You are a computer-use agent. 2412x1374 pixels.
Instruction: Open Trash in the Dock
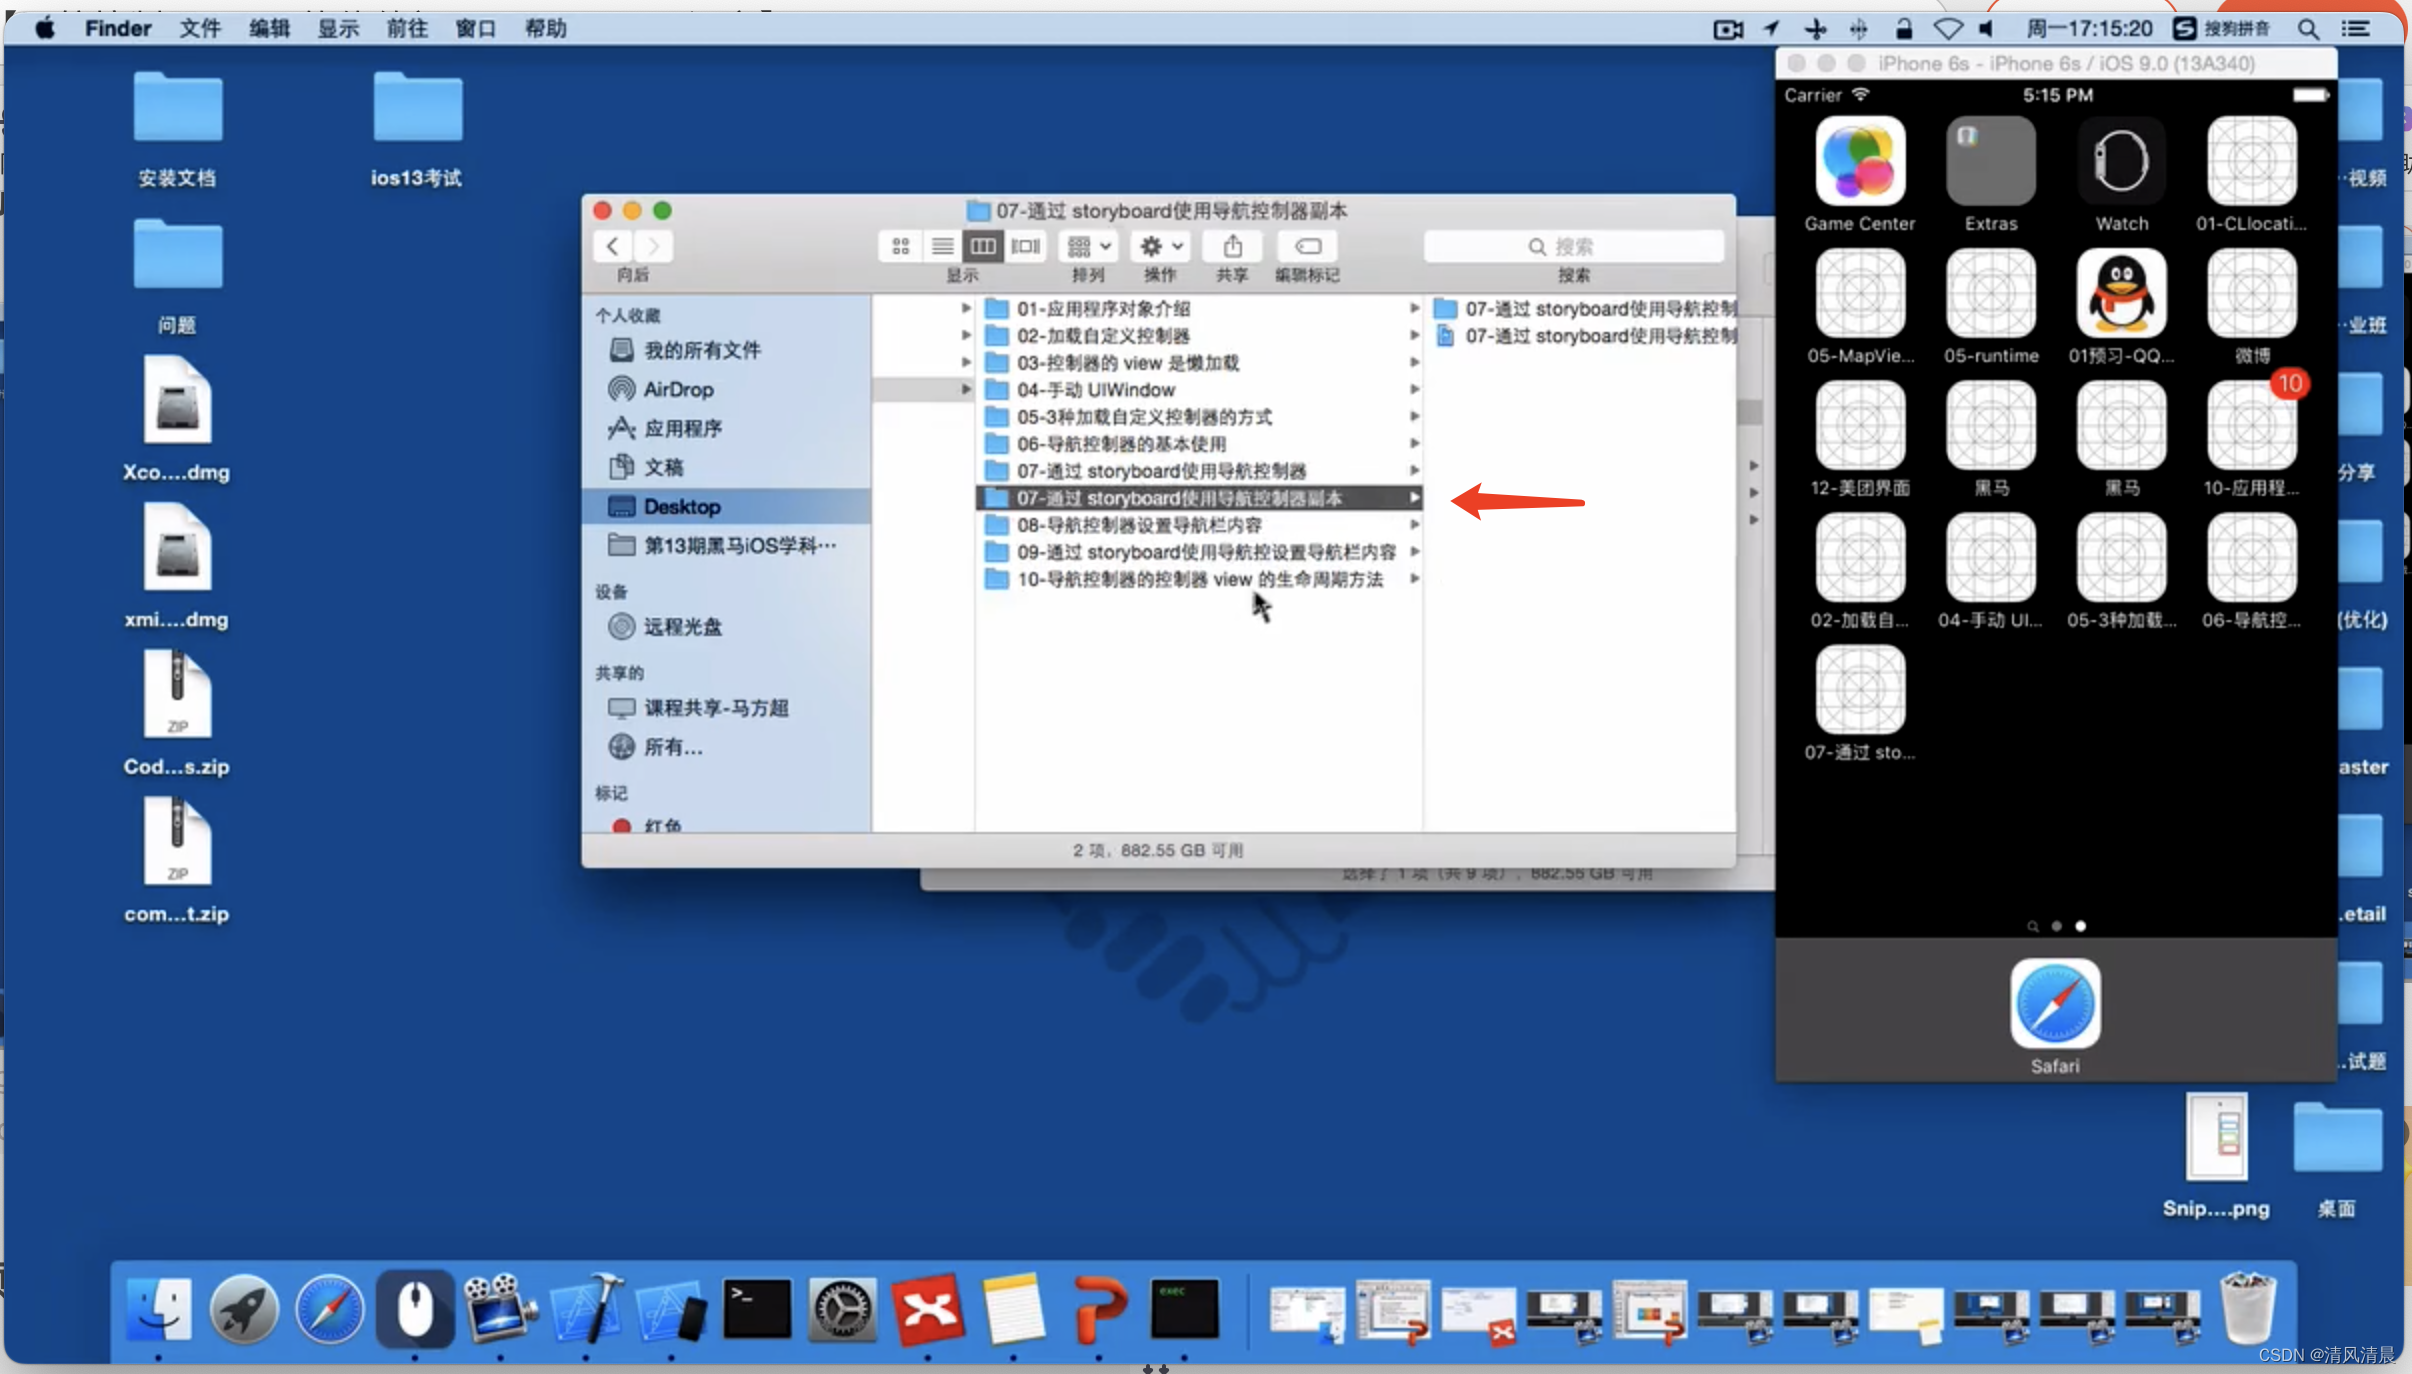pyautogui.click(x=2247, y=1308)
